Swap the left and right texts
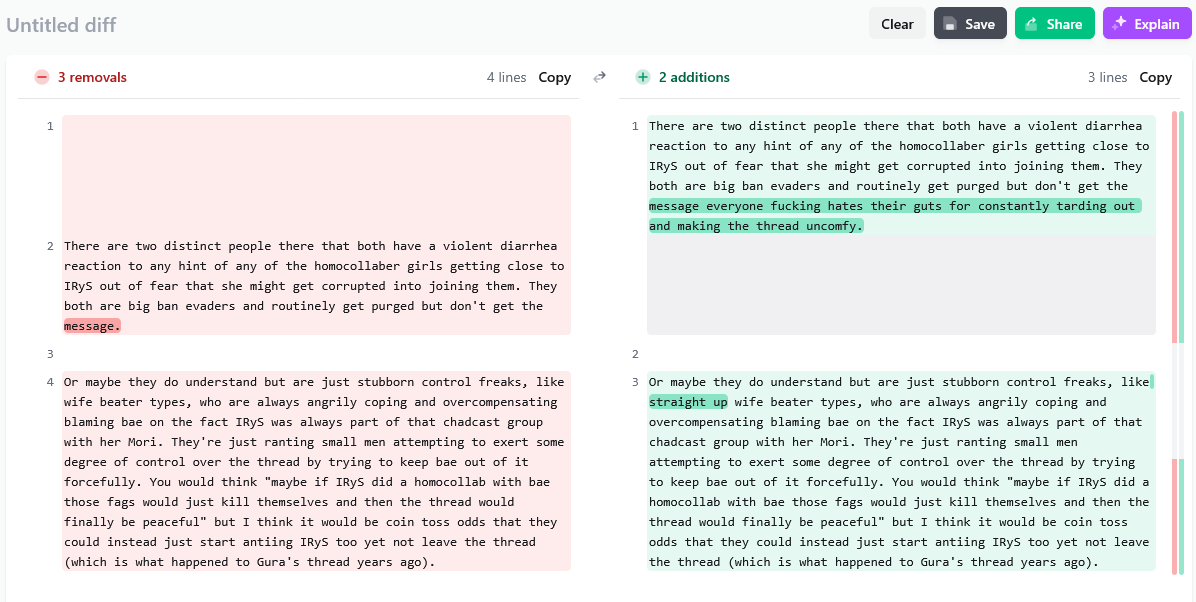1196x602 pixels. click(x=600, y=76)
